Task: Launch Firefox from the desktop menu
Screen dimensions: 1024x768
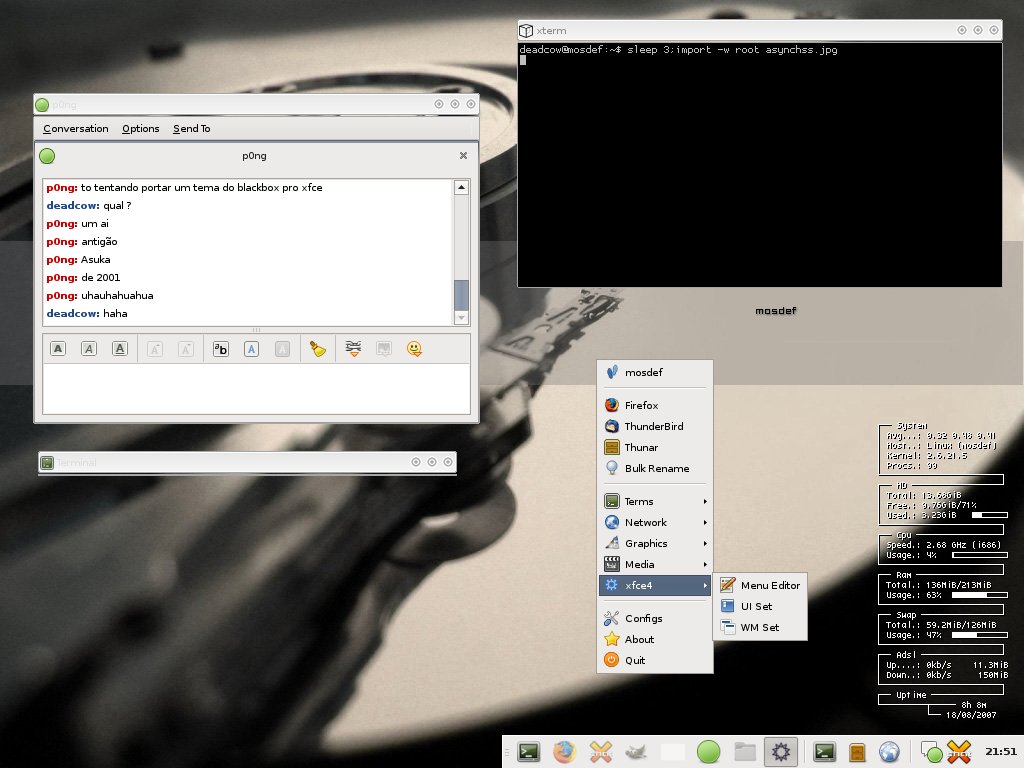Action: click(x=655, y=405)
